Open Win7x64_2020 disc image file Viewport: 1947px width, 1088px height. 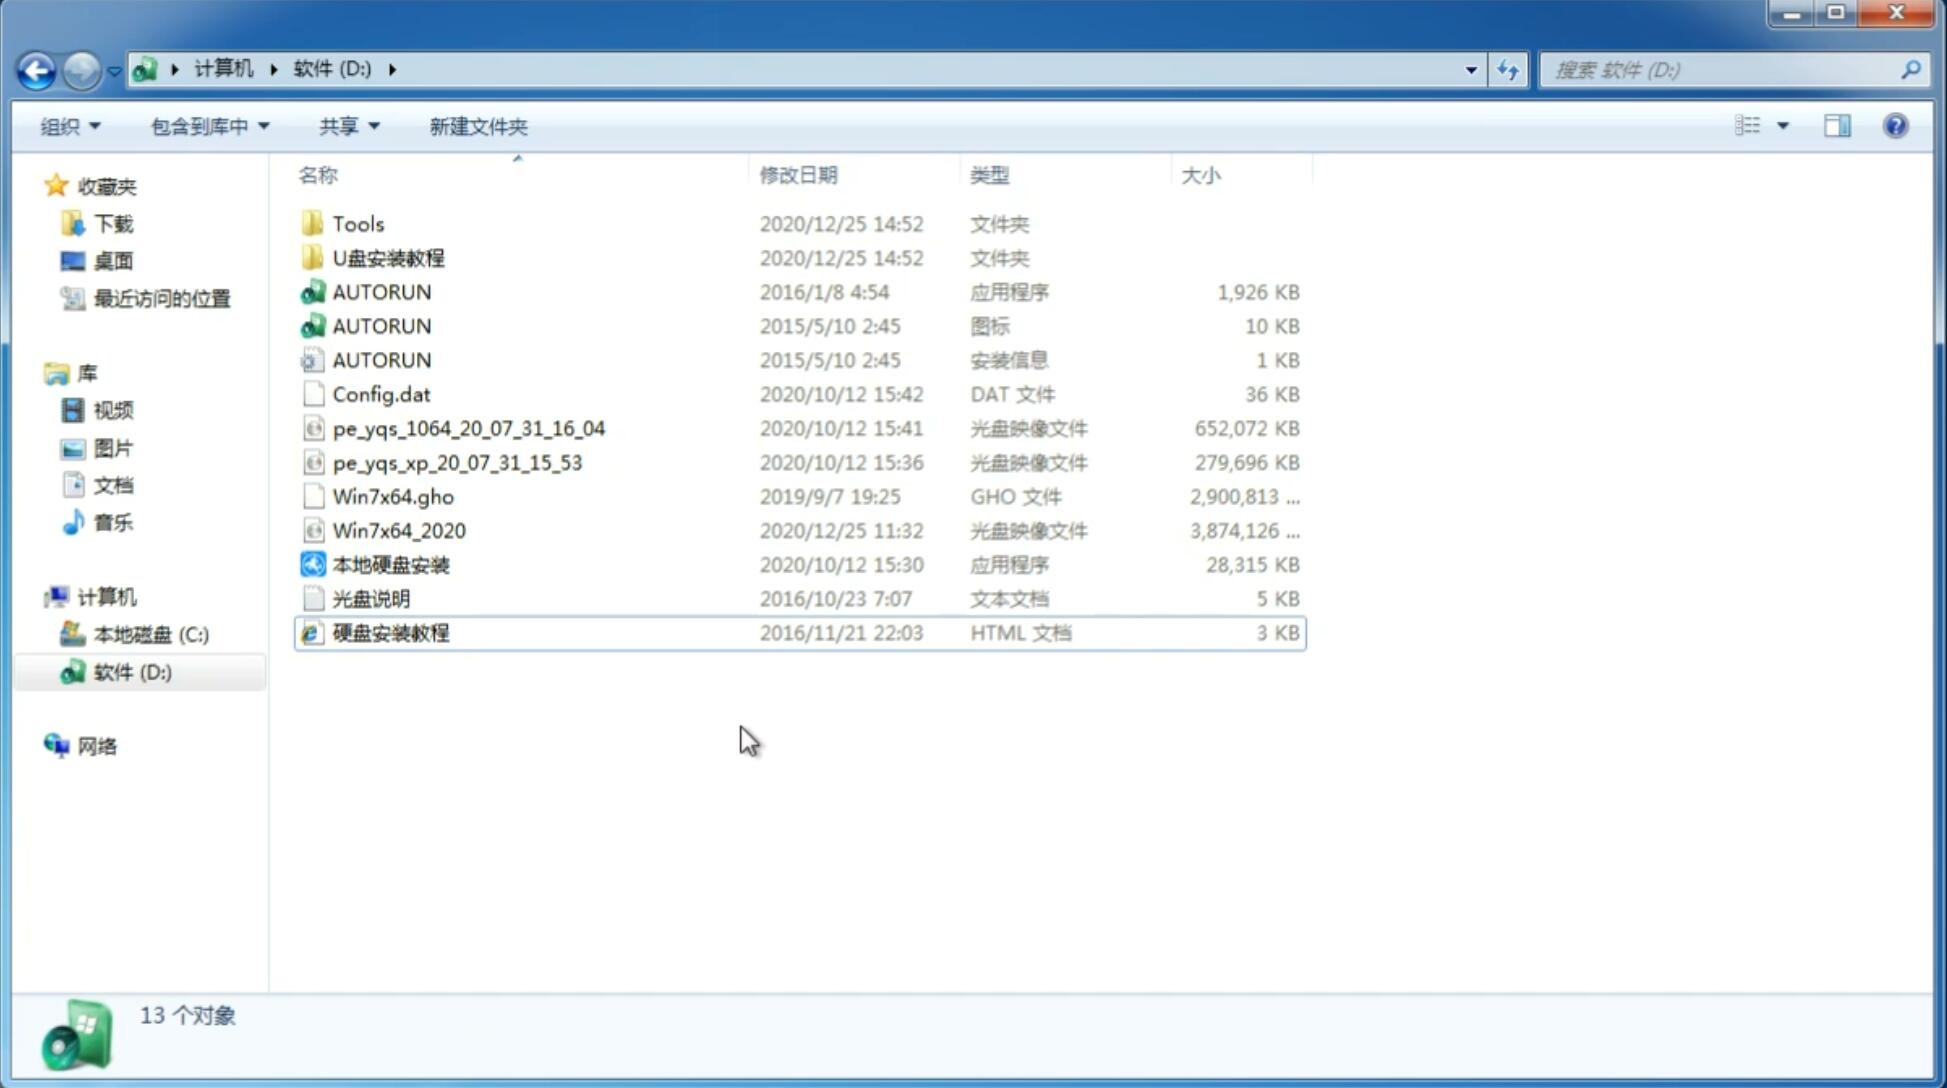(397, 529)
